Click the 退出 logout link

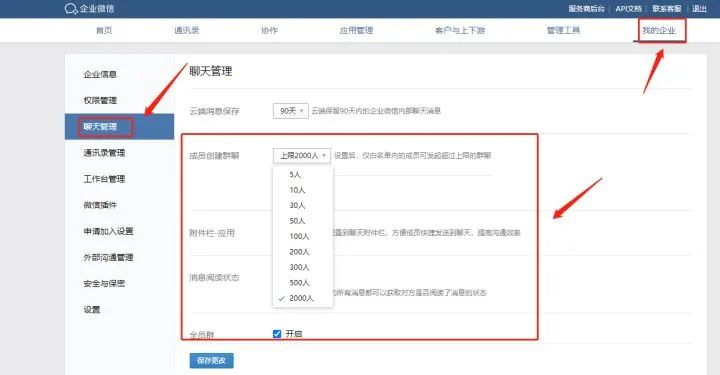pos(699,9)
